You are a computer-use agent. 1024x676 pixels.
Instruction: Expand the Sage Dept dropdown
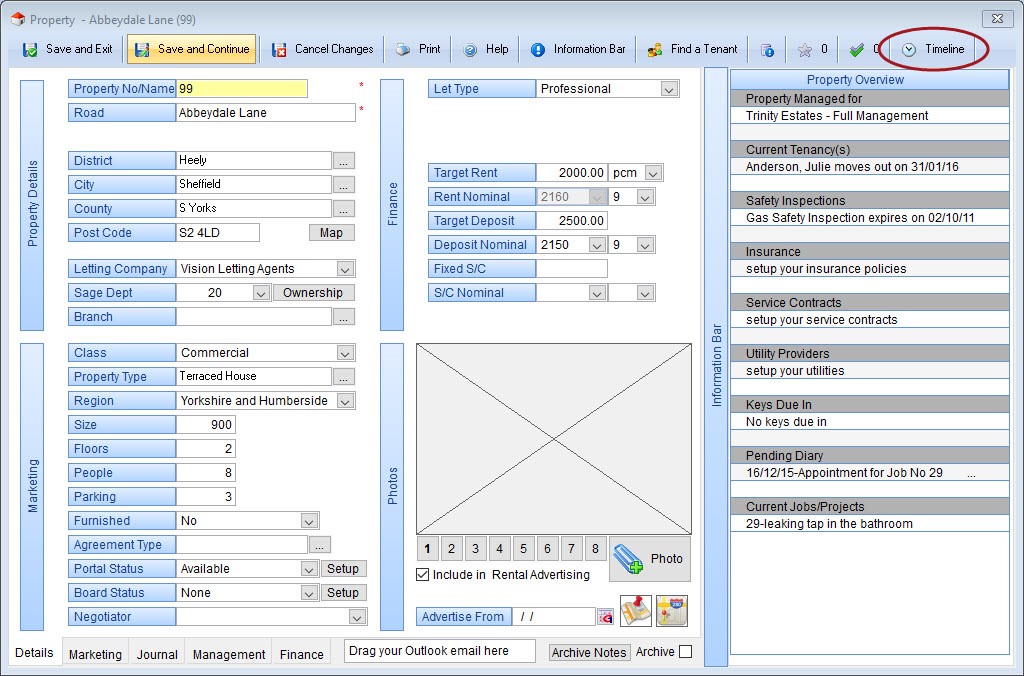(261, 293)
